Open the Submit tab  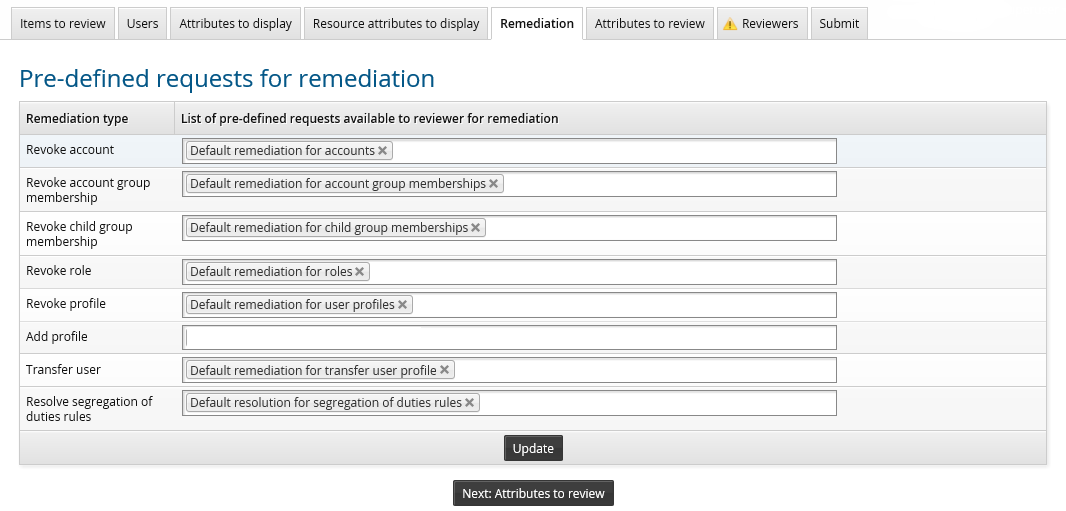point(838,24)
